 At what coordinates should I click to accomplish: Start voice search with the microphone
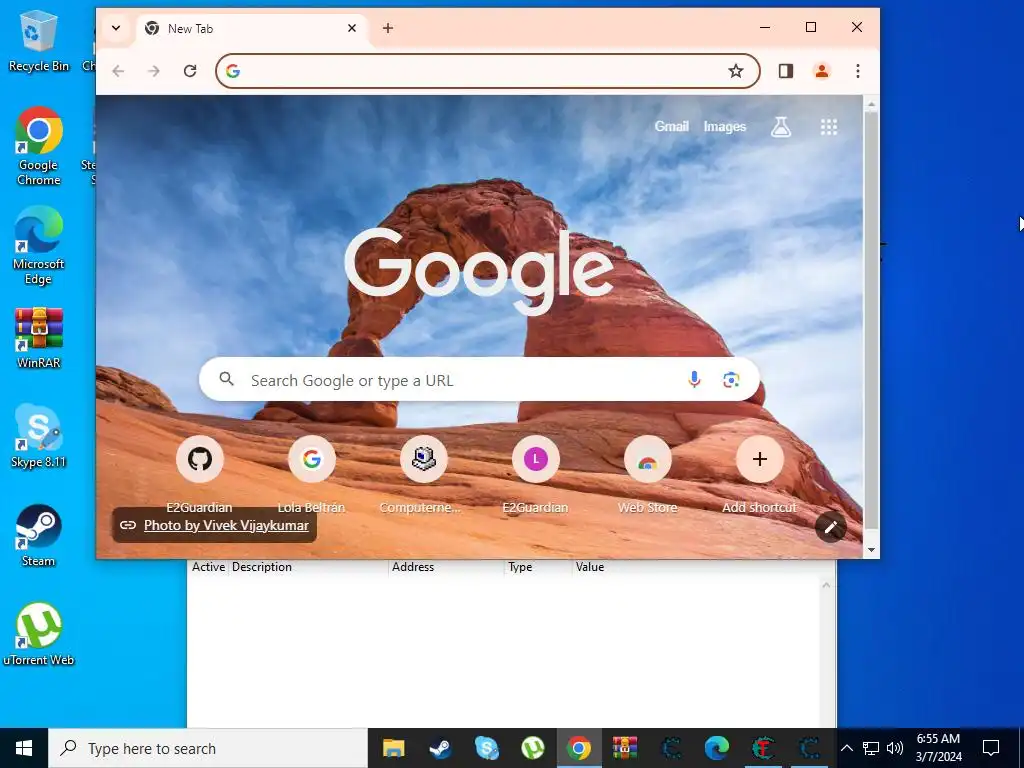click(x=694, y=379)
